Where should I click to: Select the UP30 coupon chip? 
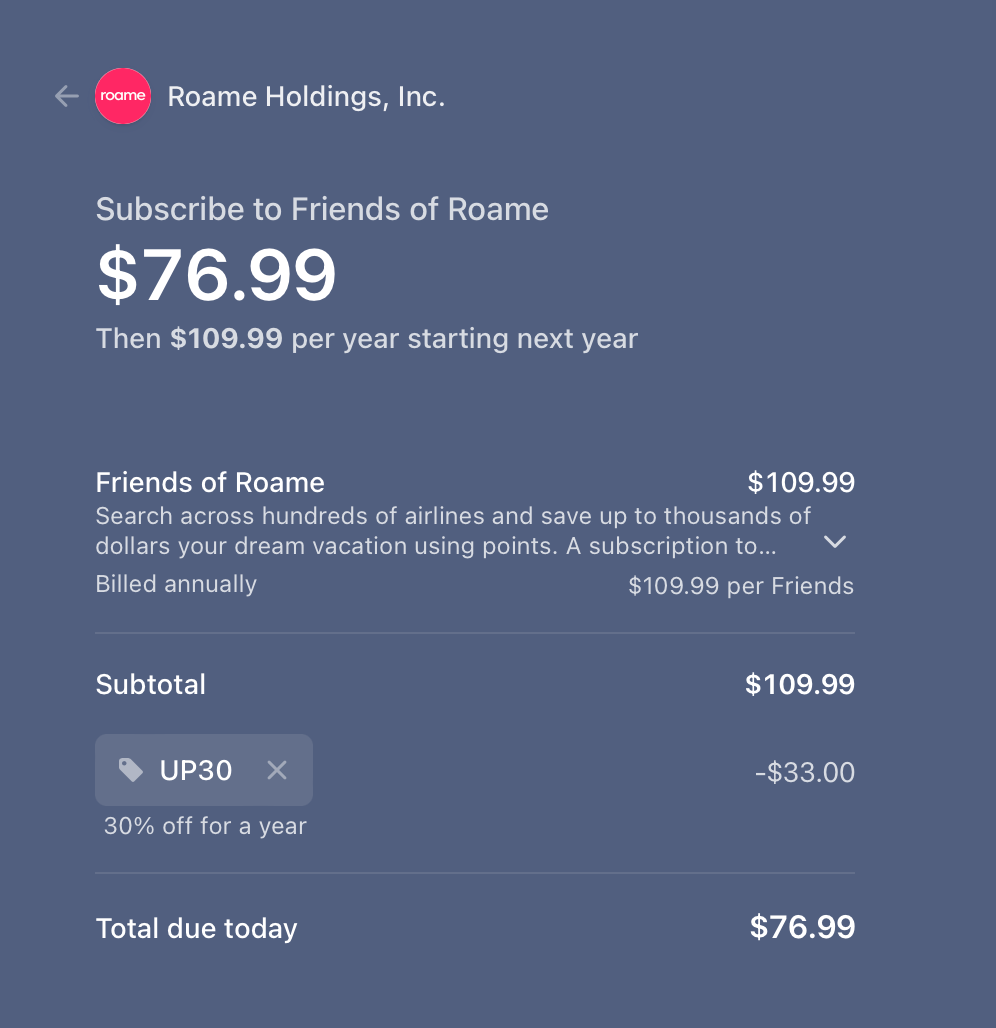pyautogui.click(x=195, y=769)
